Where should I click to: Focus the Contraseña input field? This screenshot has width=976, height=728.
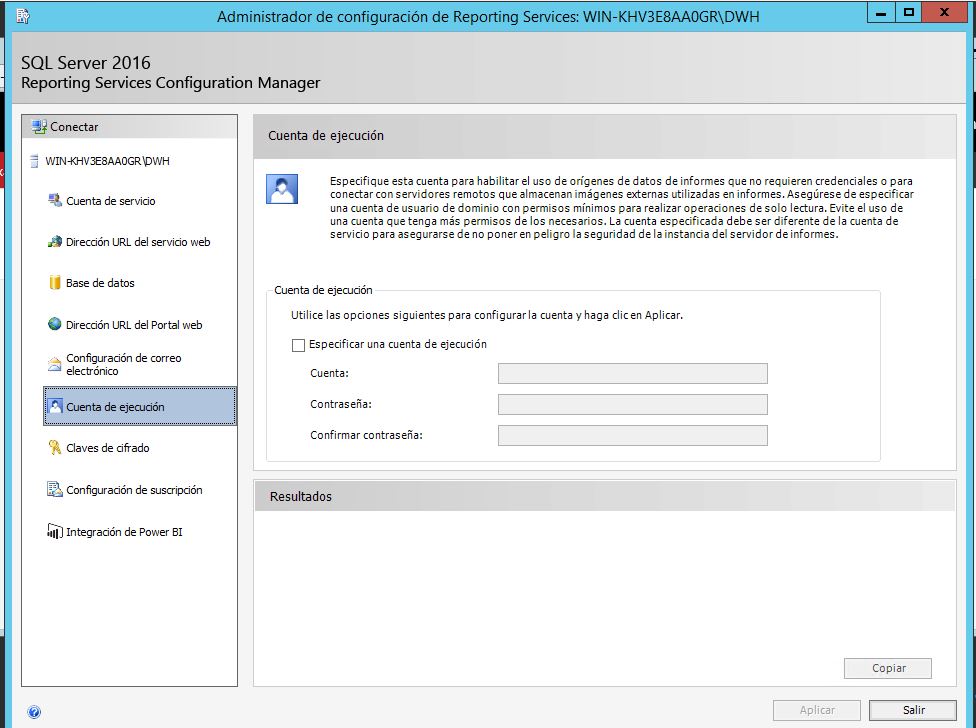coord(632,405)
